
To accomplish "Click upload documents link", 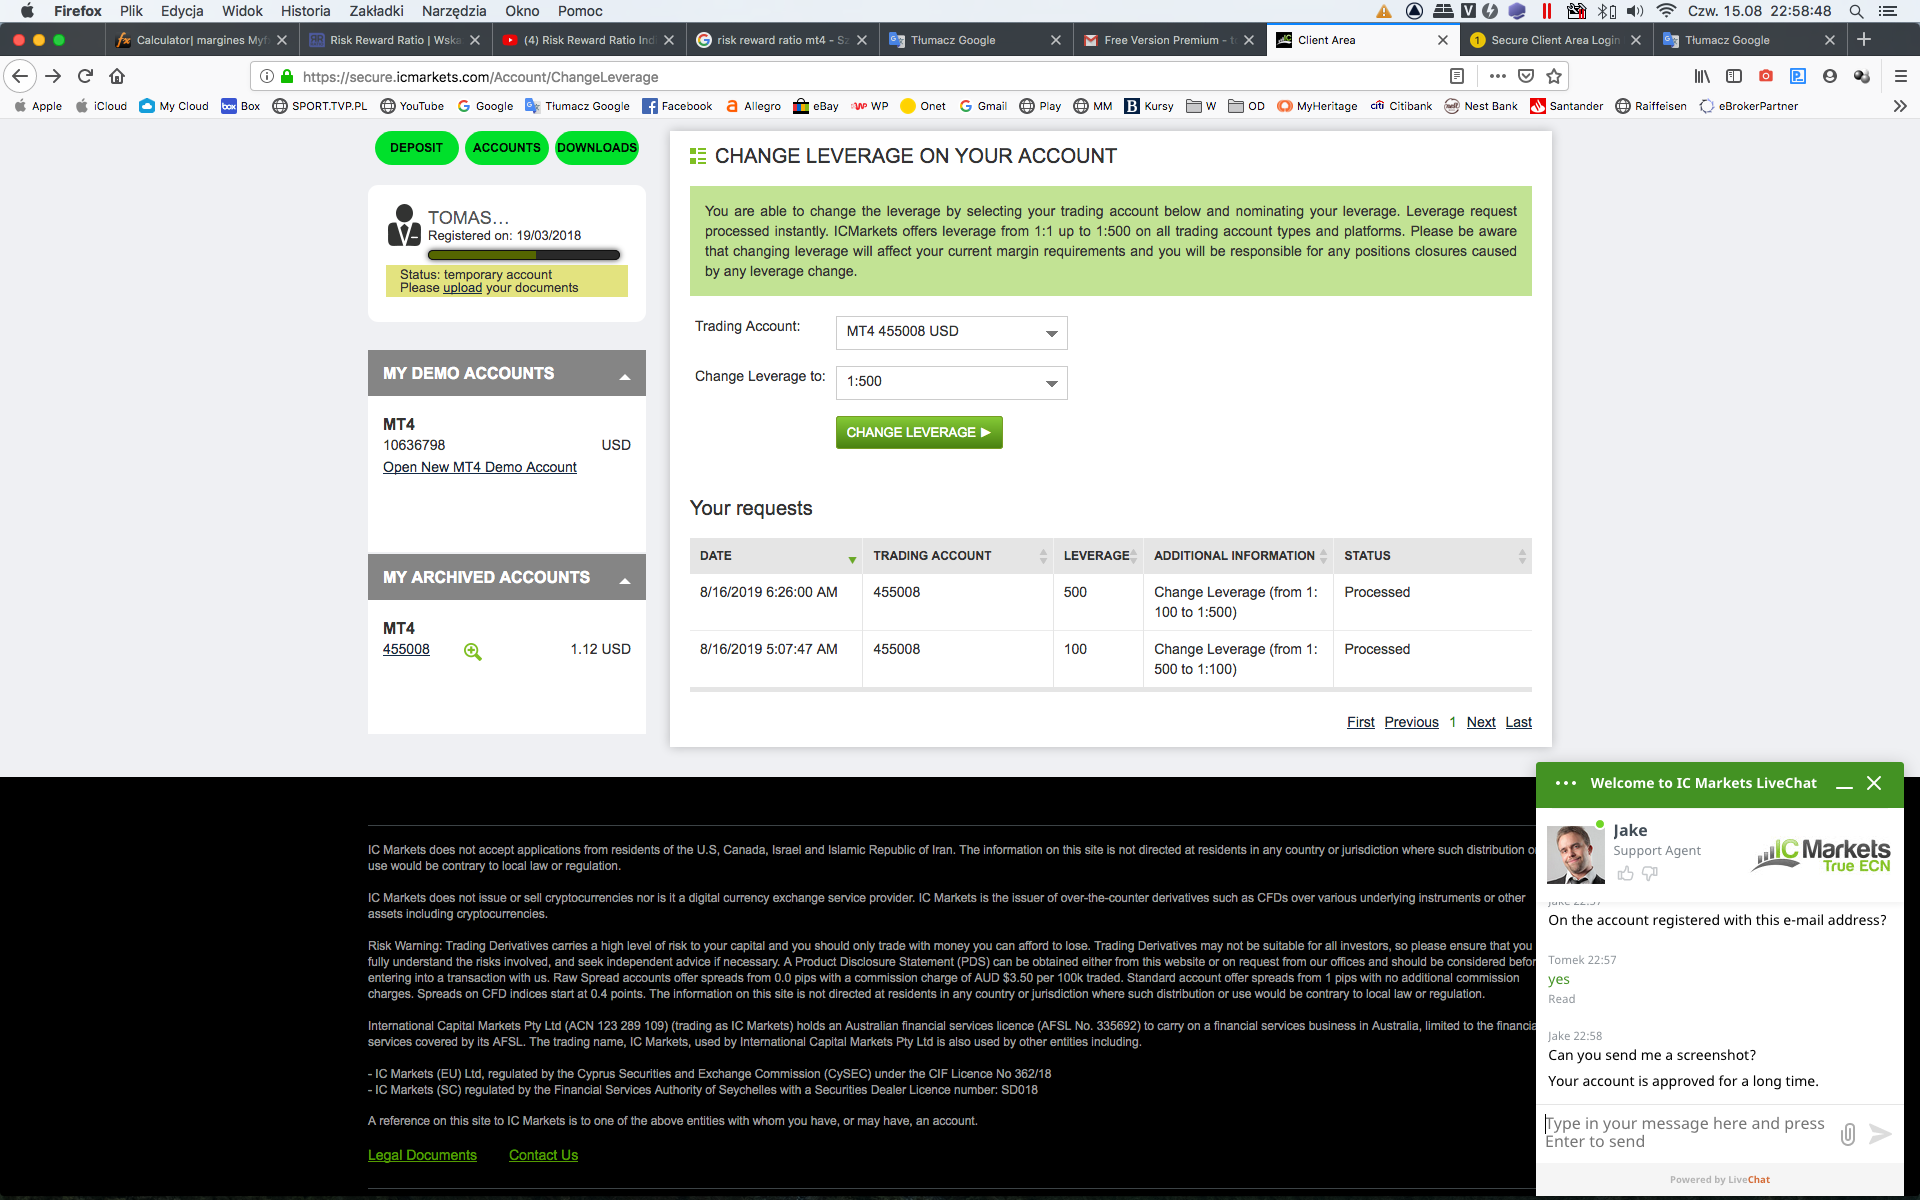I will coord(463,288).
